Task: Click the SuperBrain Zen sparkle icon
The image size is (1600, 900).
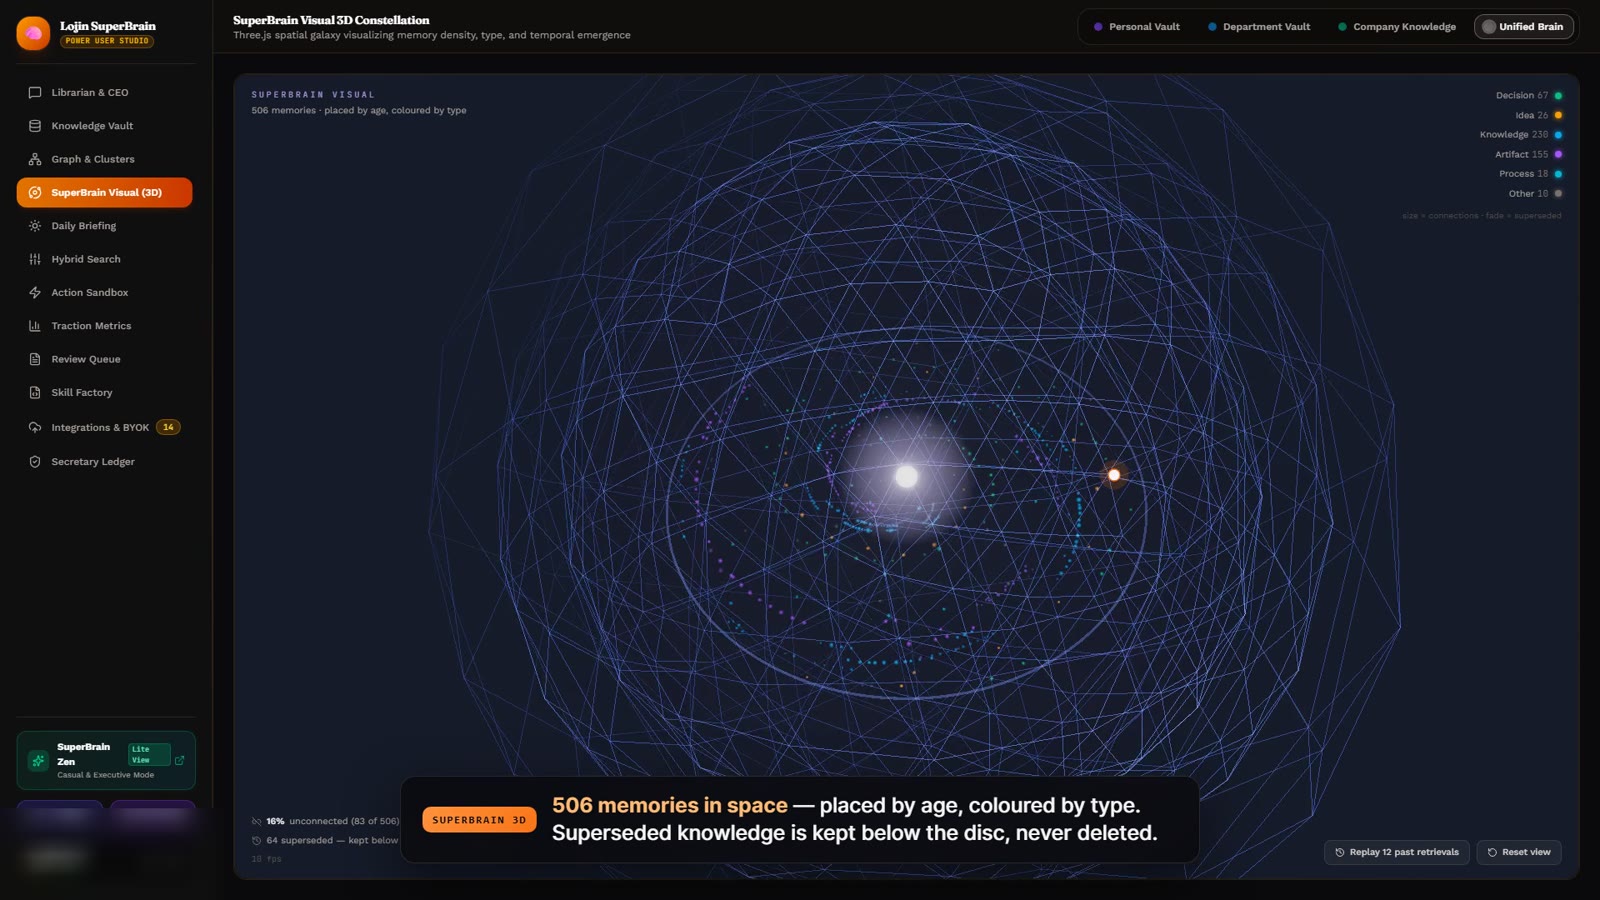Action: (x=38, y=761)
